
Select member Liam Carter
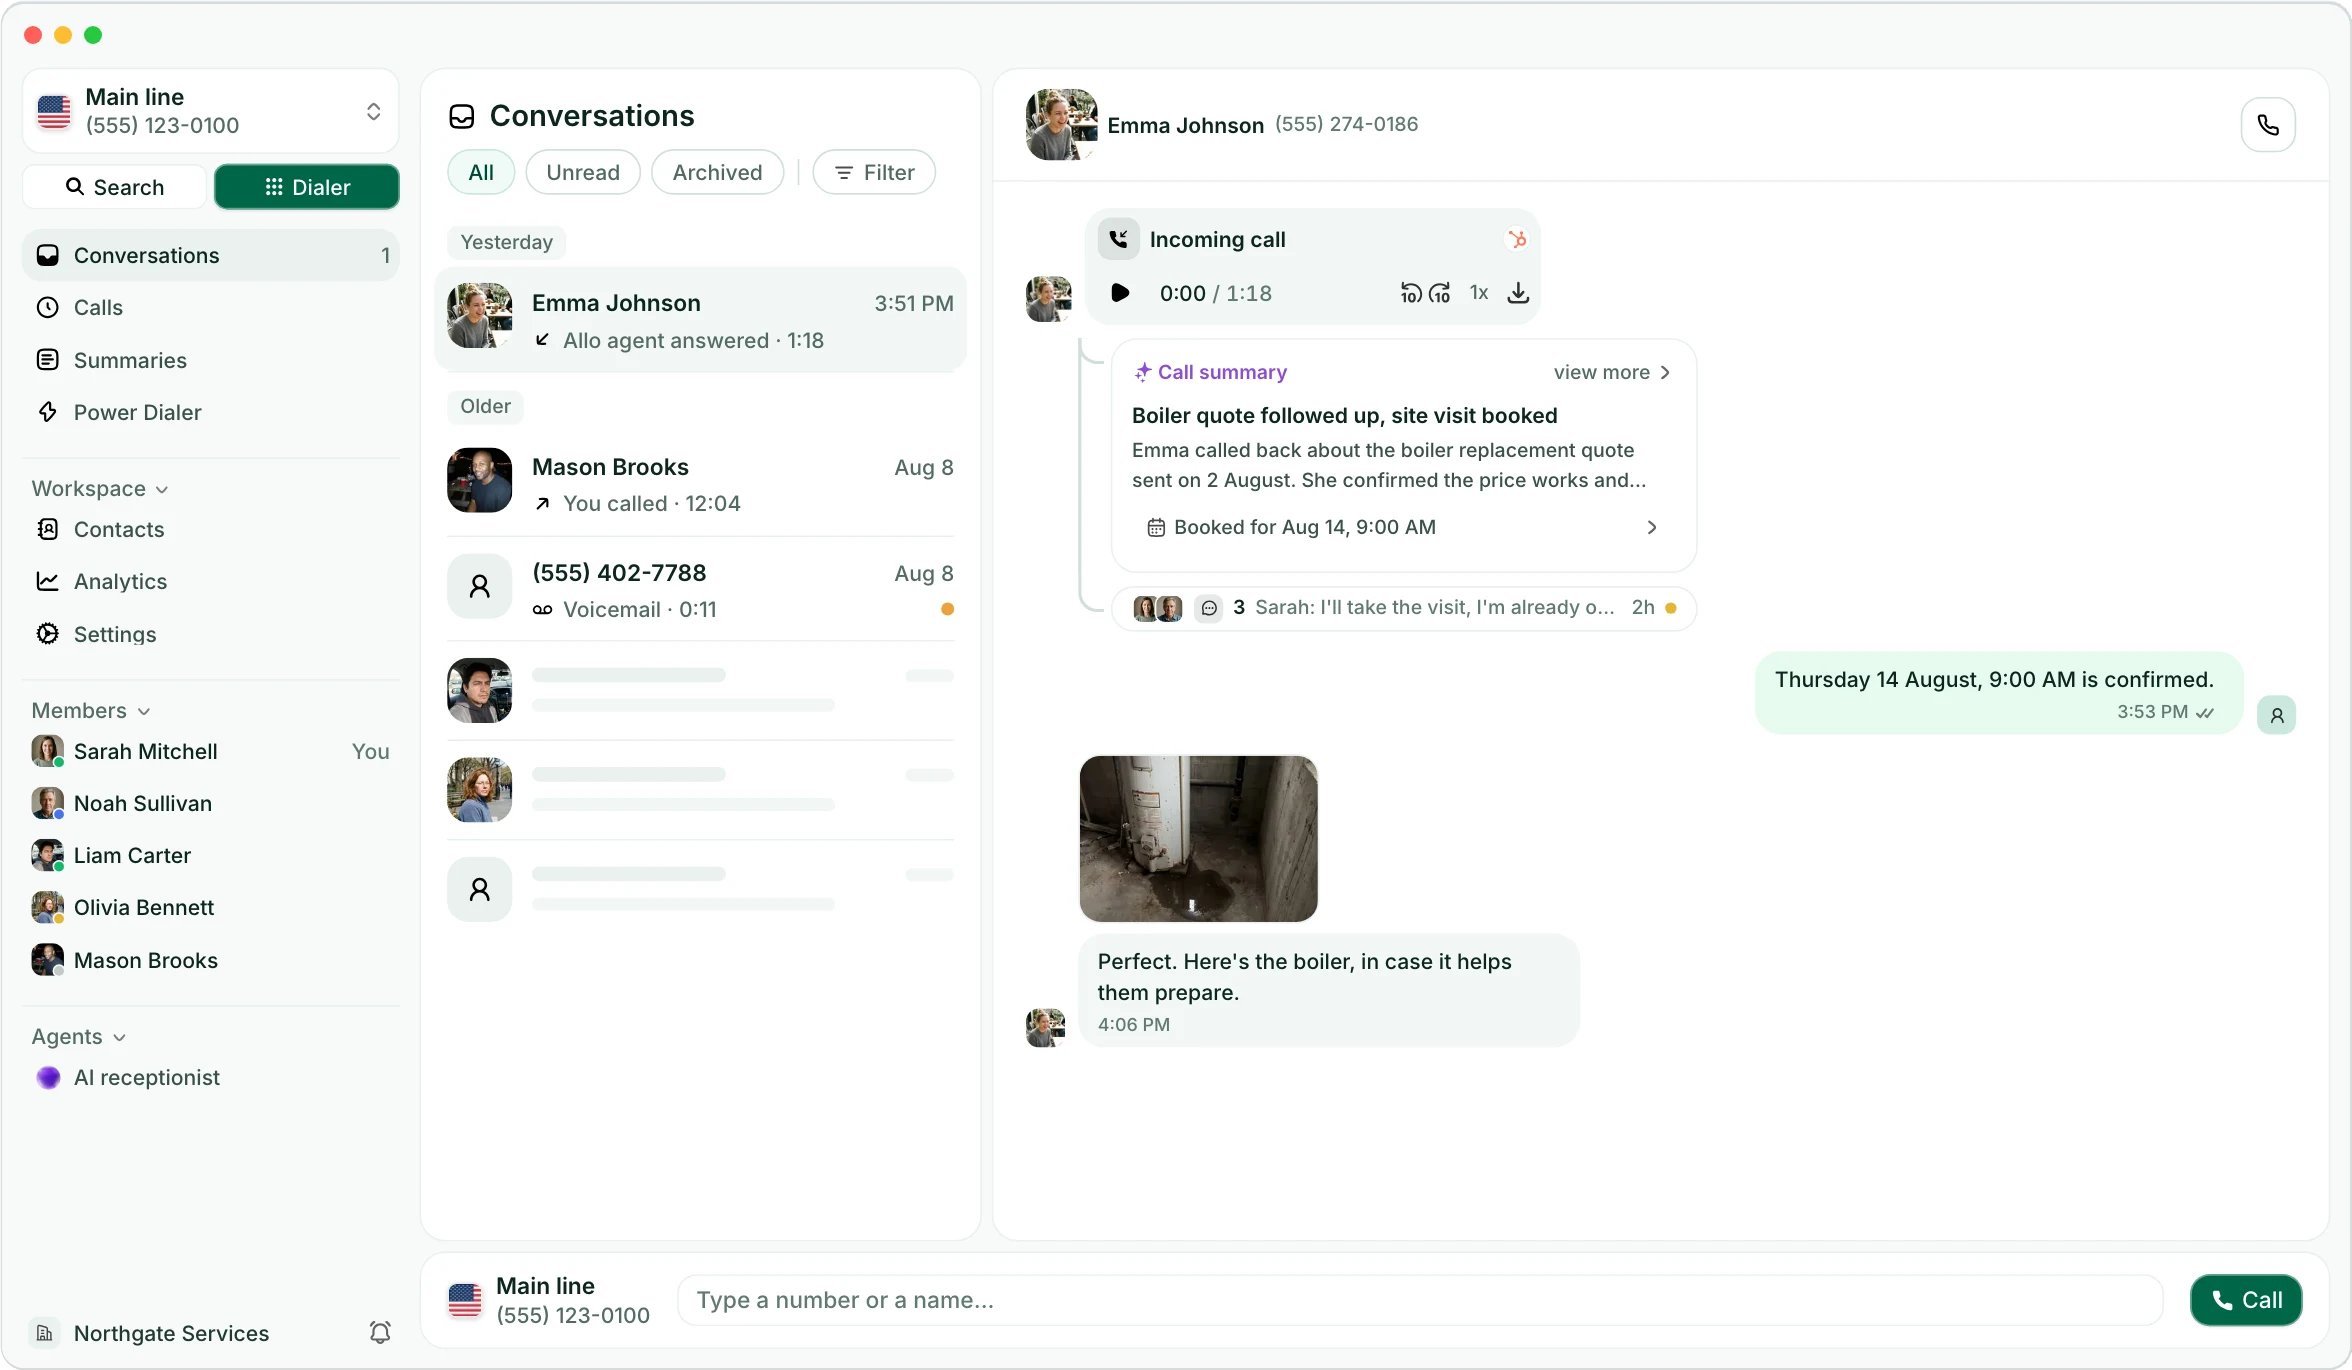[x=211, y=855]
